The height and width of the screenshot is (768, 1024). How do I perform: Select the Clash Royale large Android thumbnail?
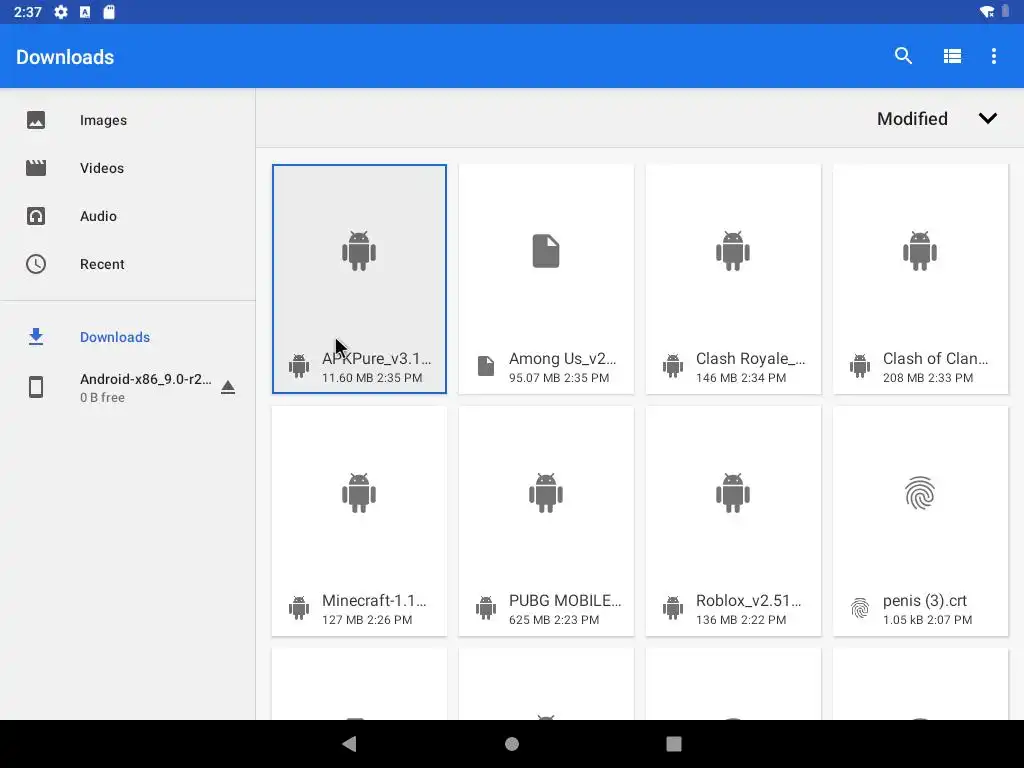733,251
